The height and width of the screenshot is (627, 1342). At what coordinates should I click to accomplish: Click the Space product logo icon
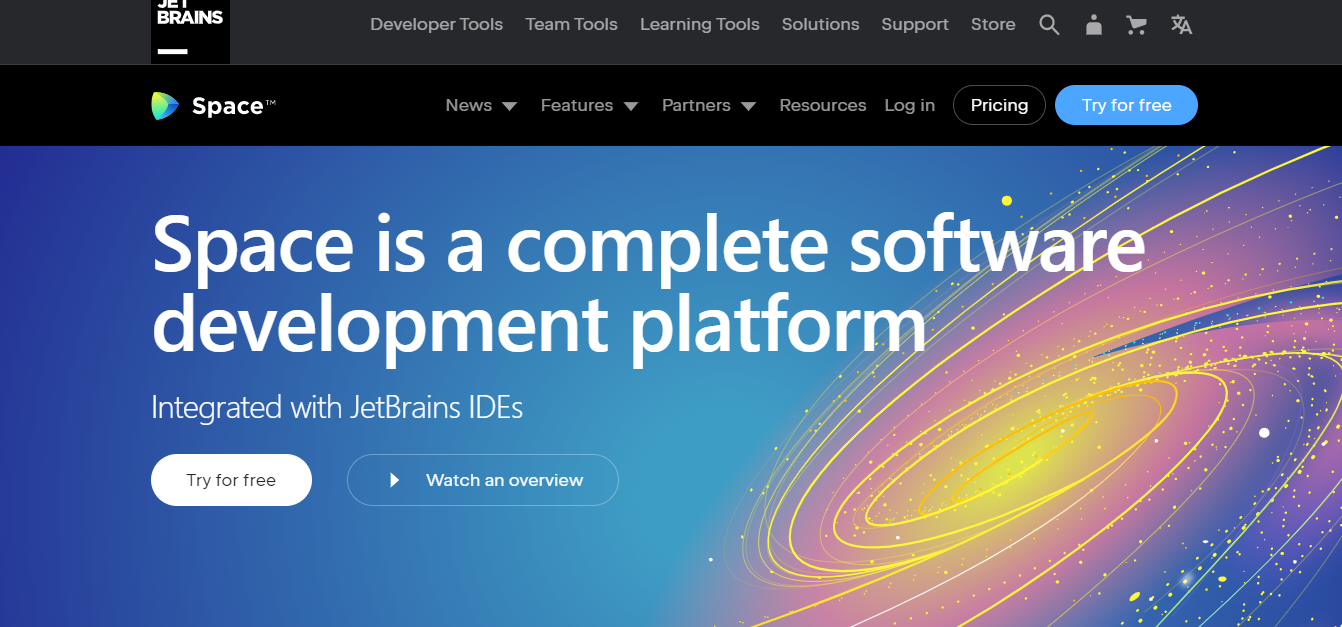pos(165,106)
